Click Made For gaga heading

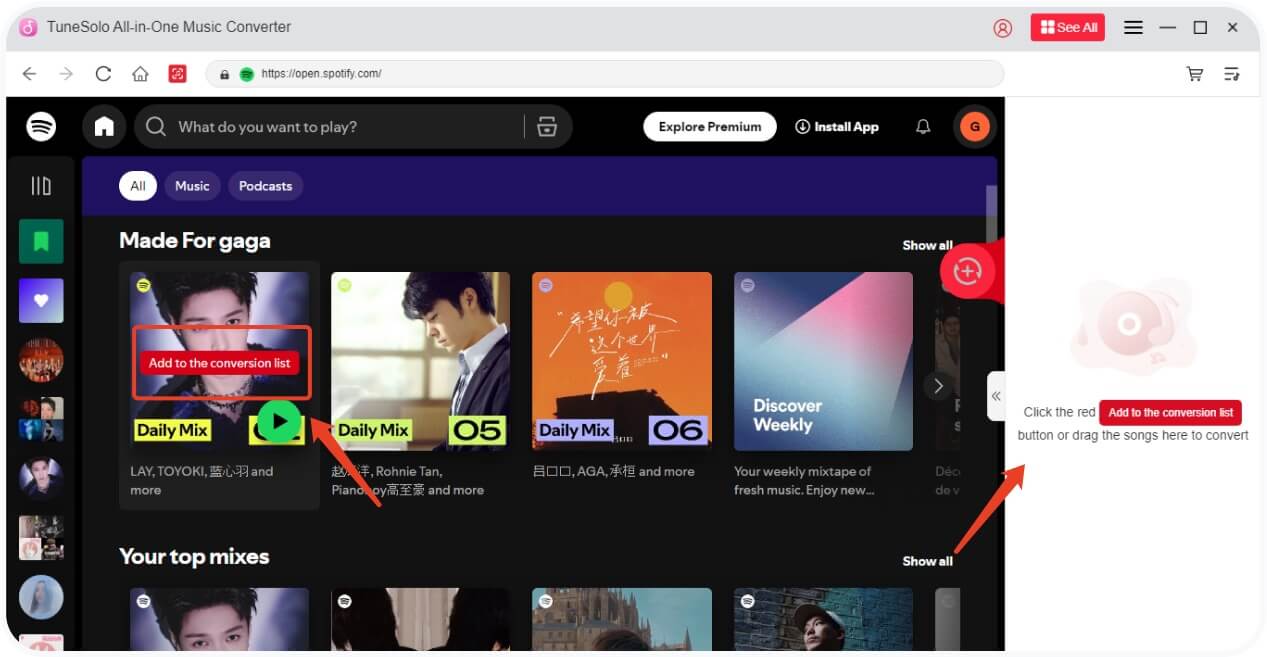194,241
